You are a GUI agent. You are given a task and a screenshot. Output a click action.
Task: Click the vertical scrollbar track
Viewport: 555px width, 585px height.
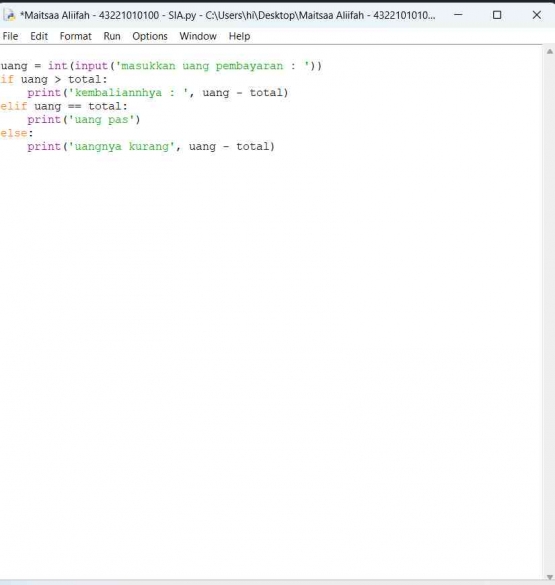coord(550,314)
